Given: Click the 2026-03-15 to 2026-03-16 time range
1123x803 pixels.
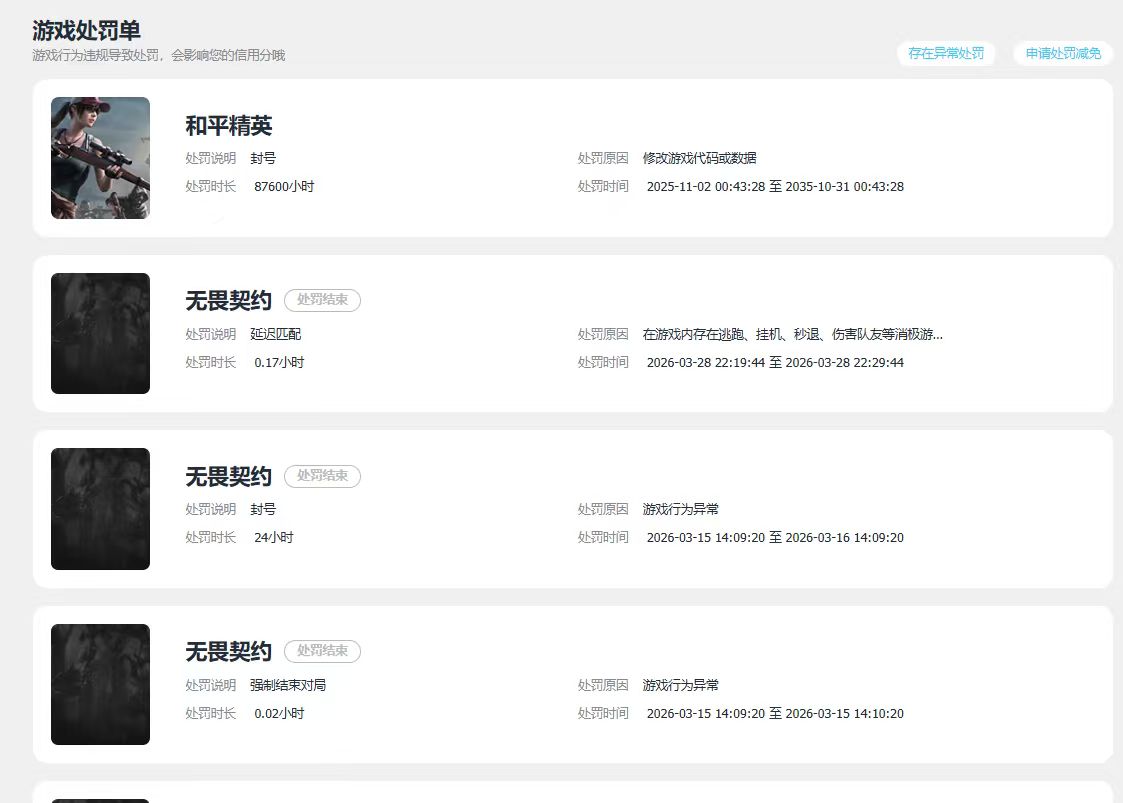Looking at the screenshot, I should [x=775, y=537].
